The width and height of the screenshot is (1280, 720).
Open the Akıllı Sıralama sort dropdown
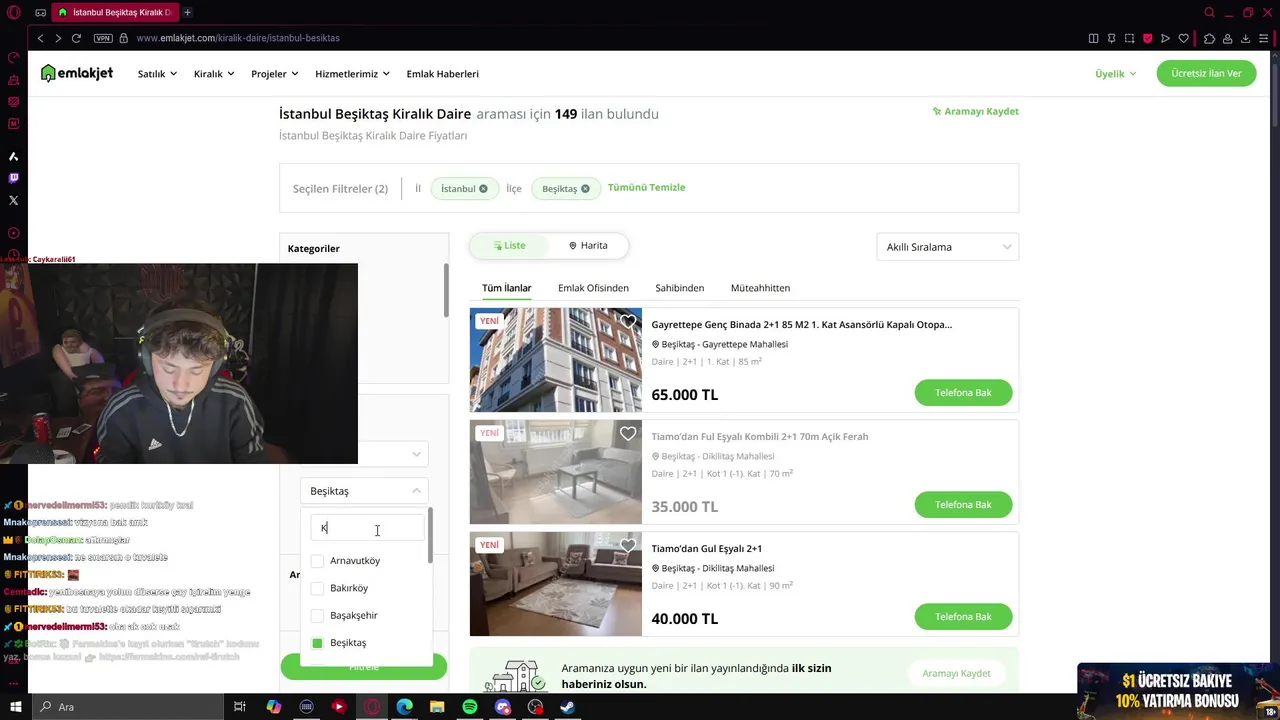(x=947, y=247)
